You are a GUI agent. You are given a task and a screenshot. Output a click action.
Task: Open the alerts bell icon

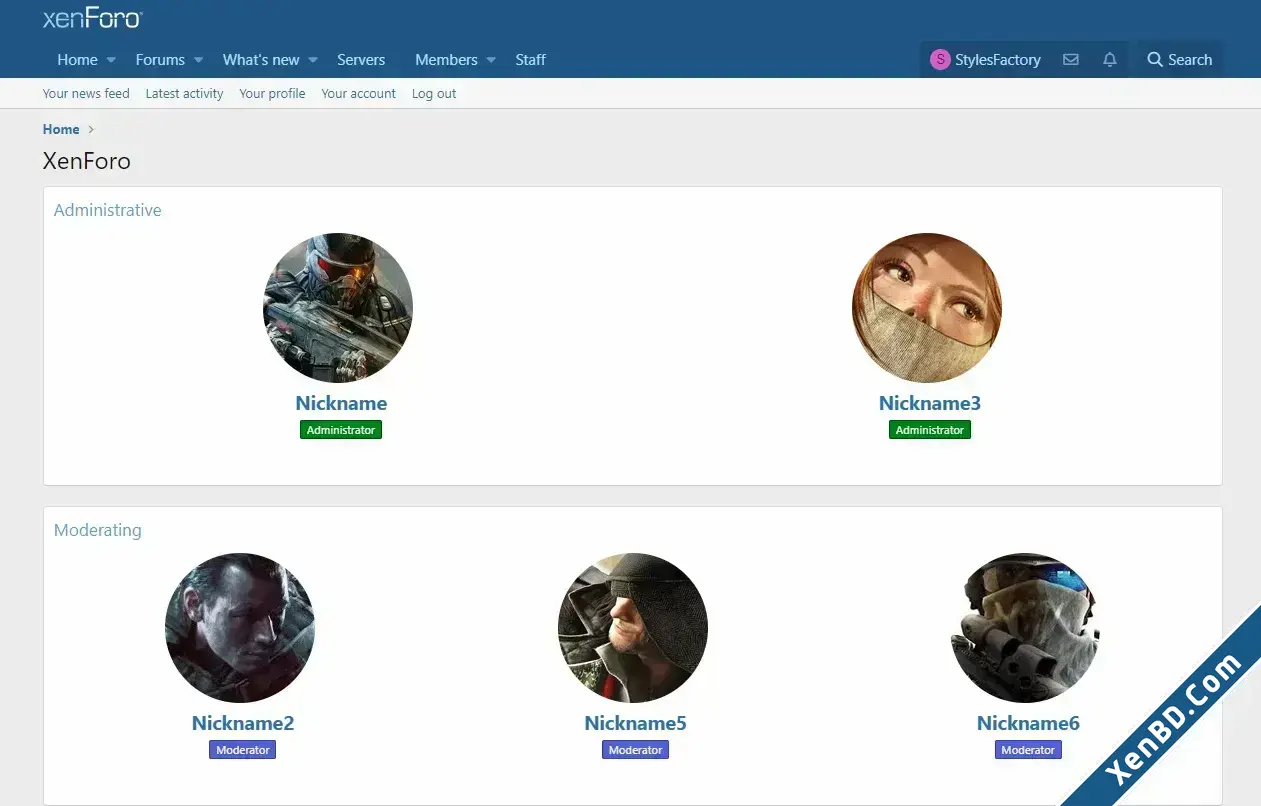[1109, 60]
